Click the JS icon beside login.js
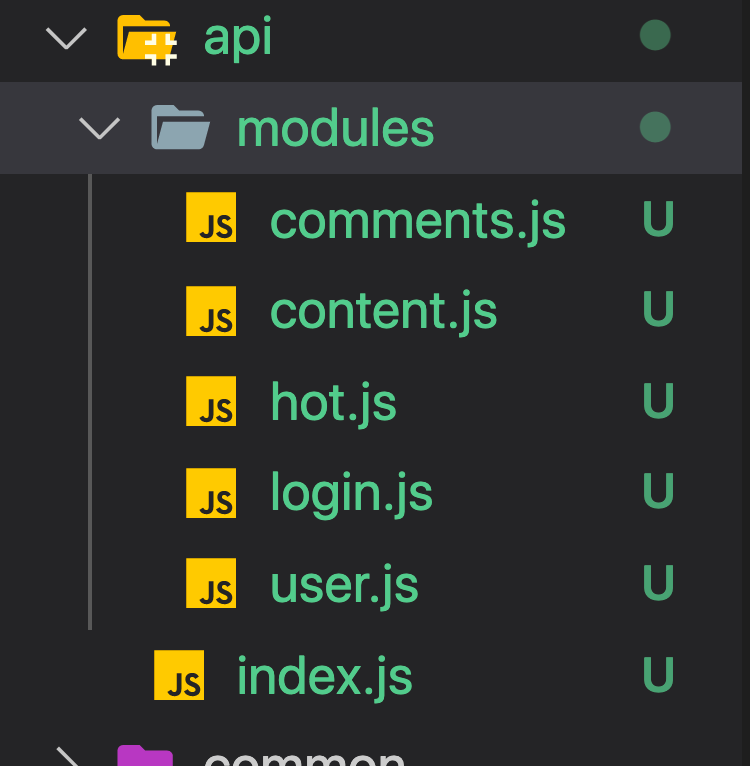The image size is (750, 766). [x=211, y=492]
